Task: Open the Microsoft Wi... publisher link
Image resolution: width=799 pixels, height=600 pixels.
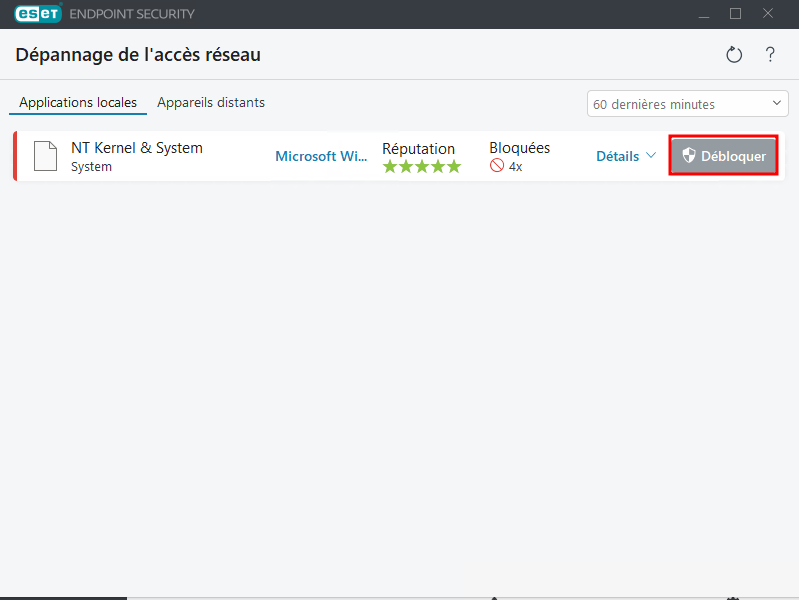Action: [321, 156]
